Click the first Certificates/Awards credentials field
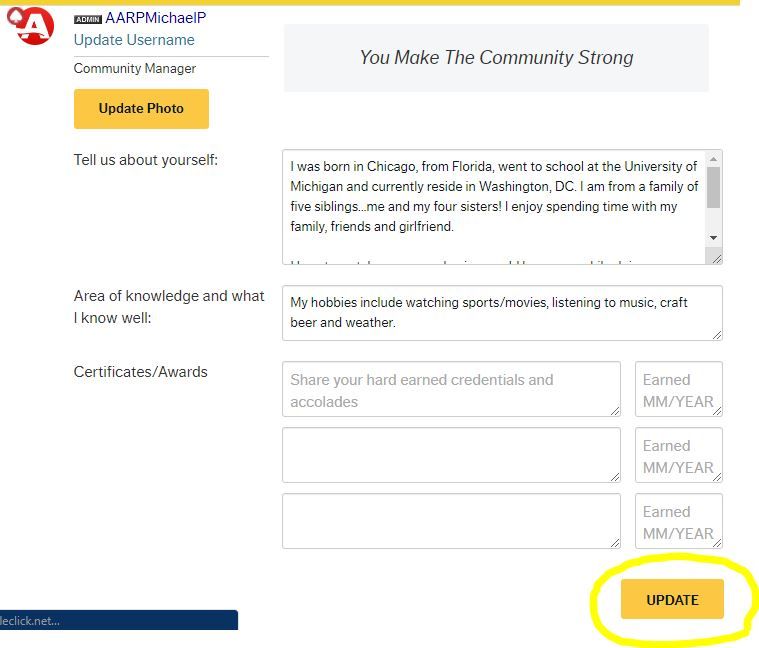 [451, 390]
